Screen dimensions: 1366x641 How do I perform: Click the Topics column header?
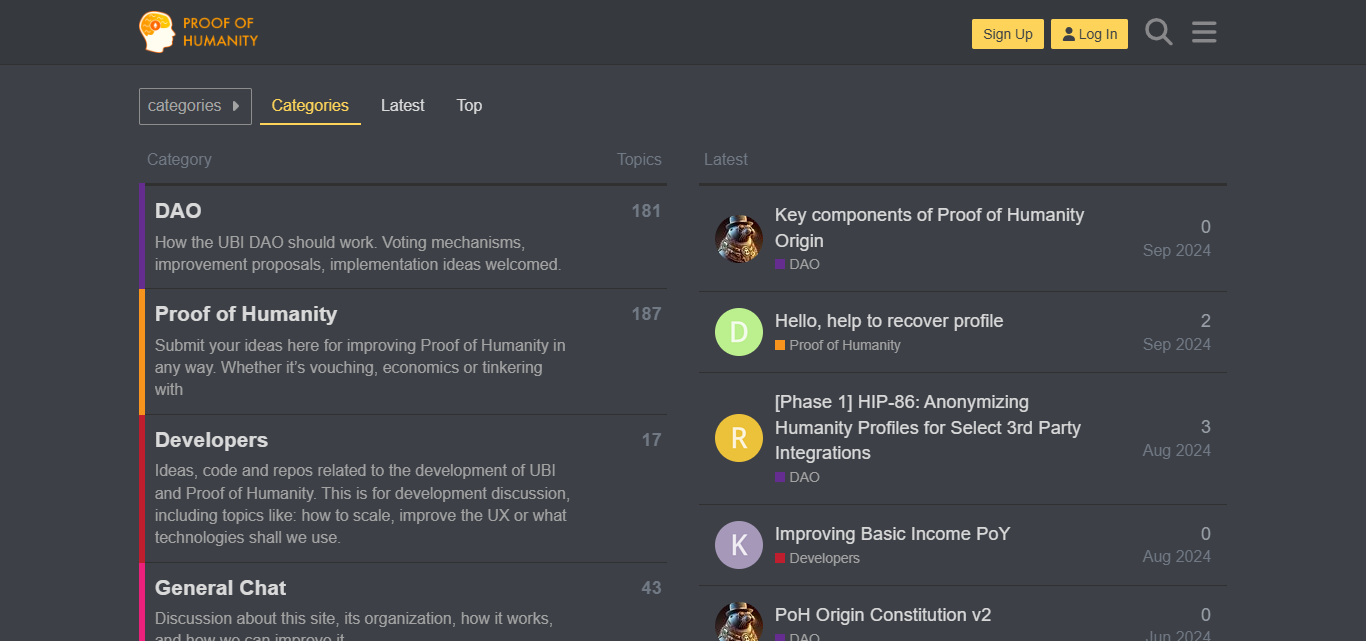coord(639,159)
